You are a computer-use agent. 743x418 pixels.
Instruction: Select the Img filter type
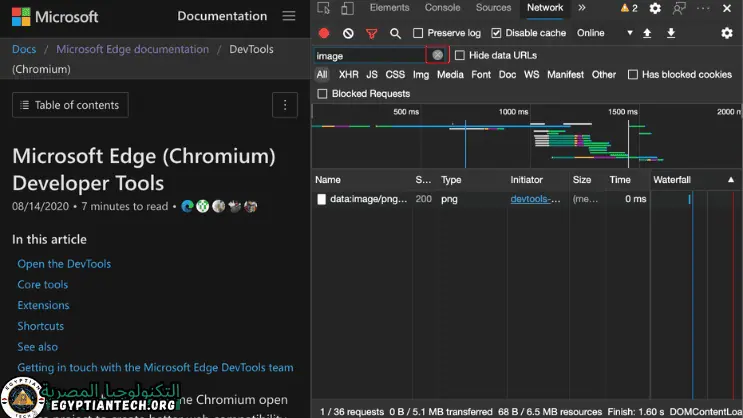click(421, 74)
